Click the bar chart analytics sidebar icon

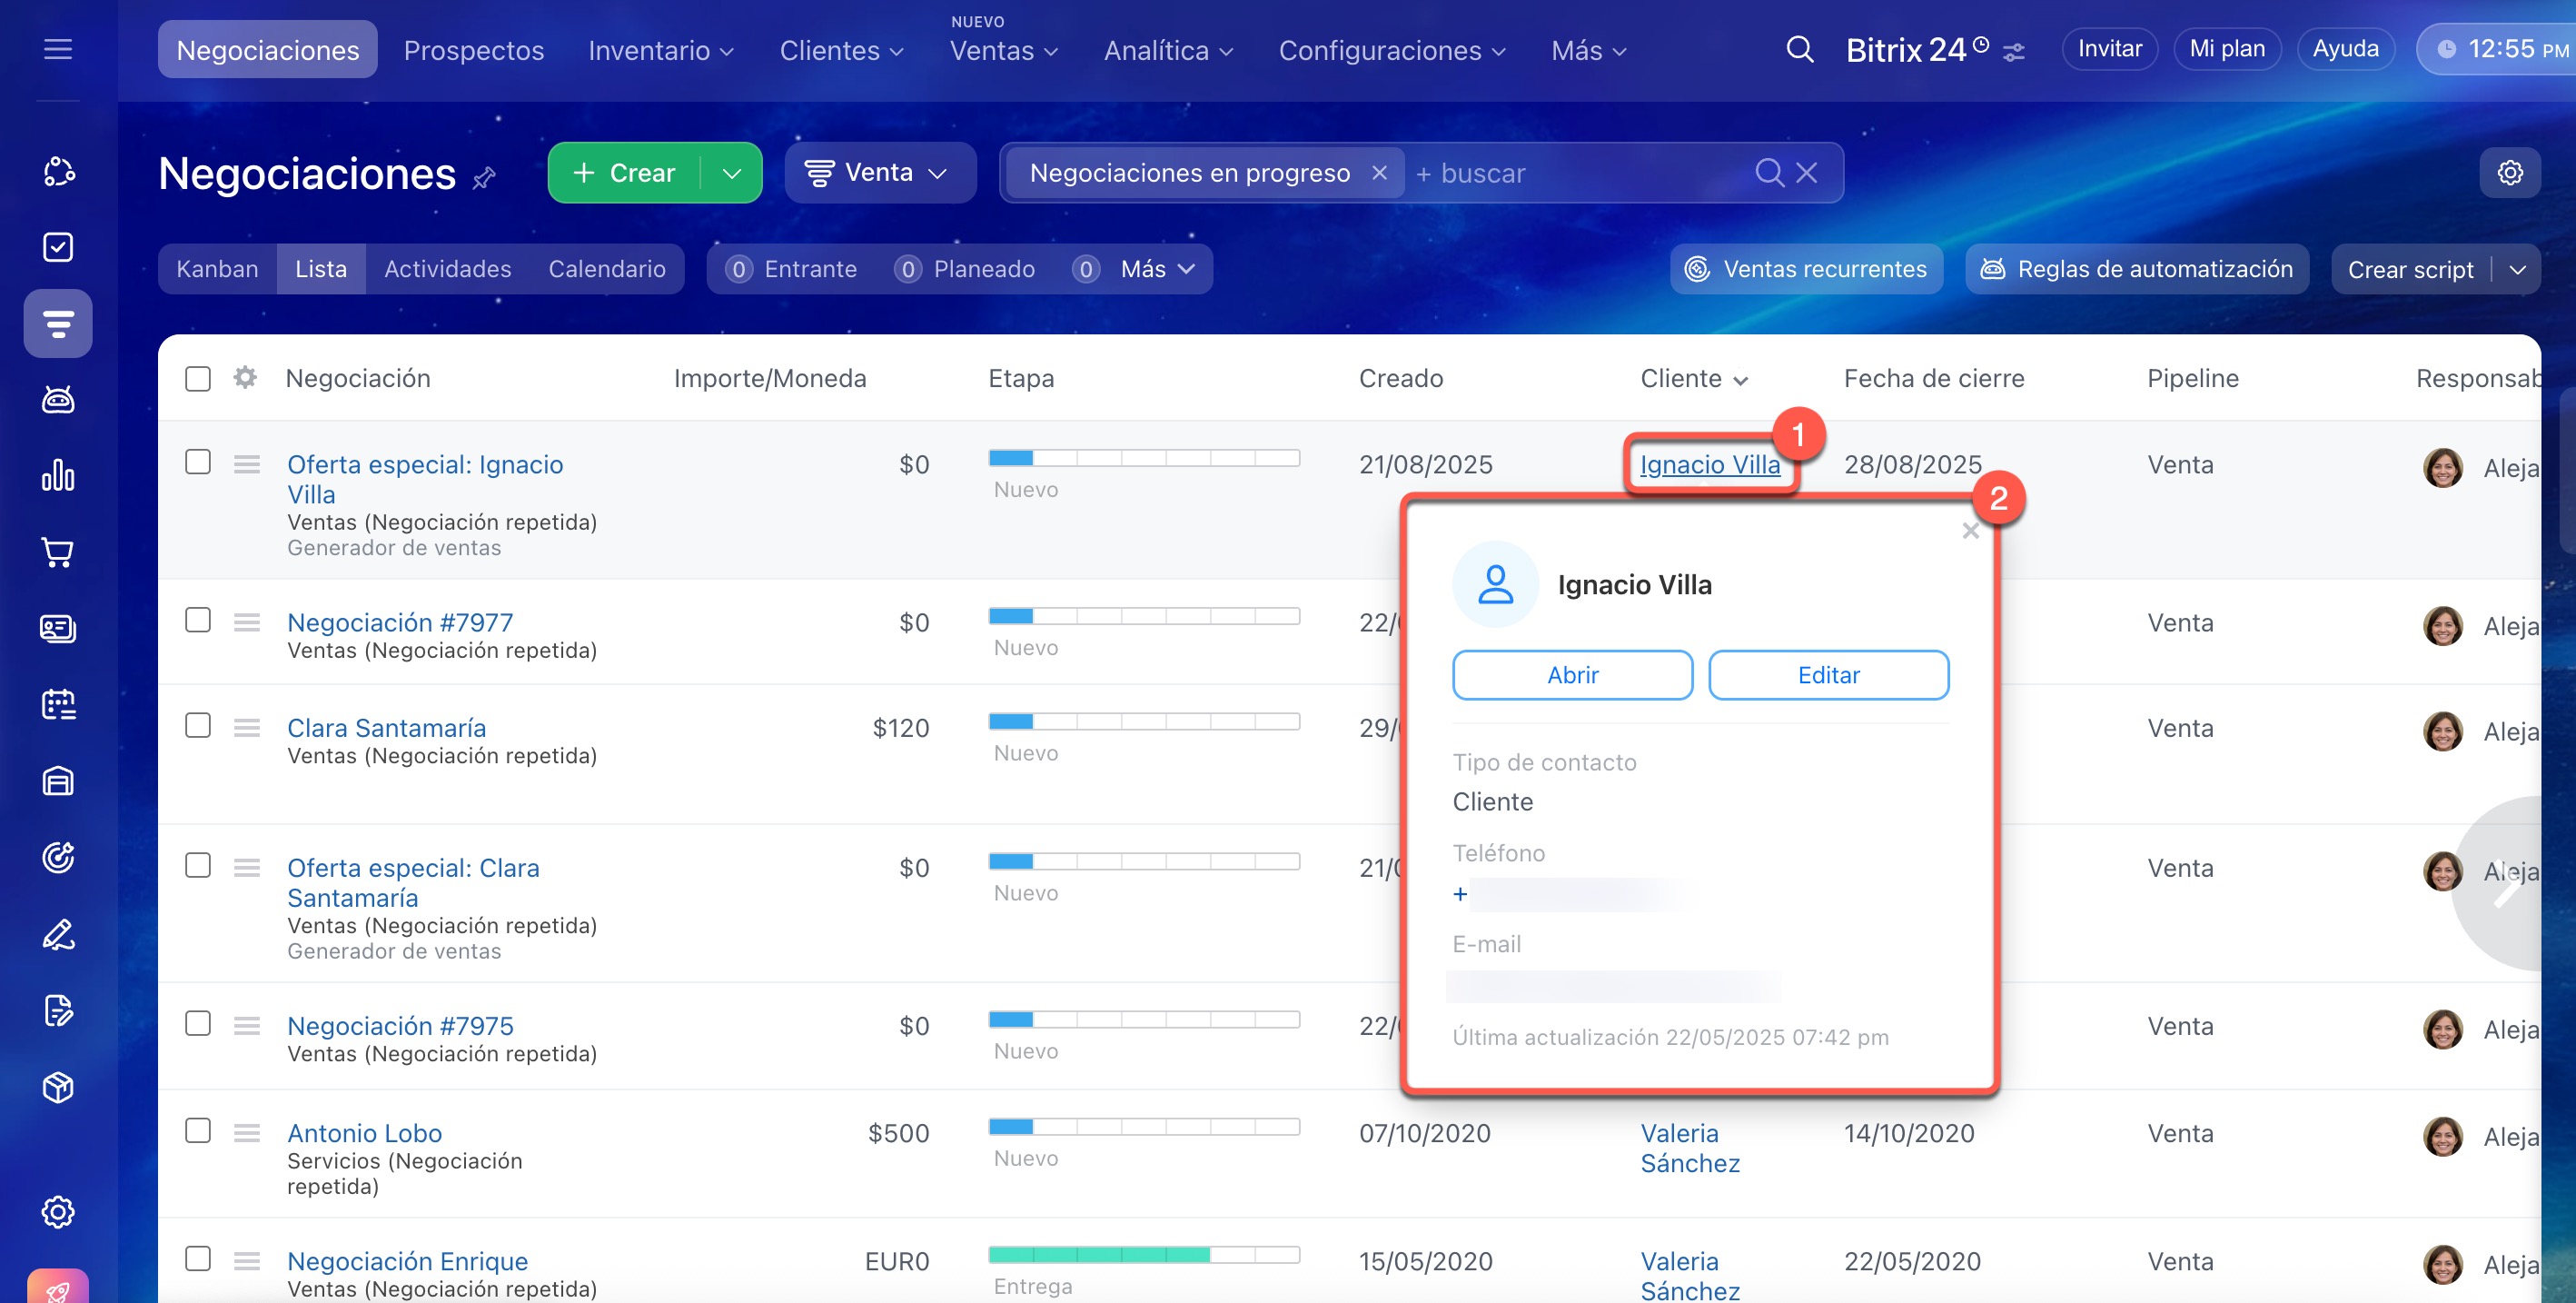click(x=58, y=476)
